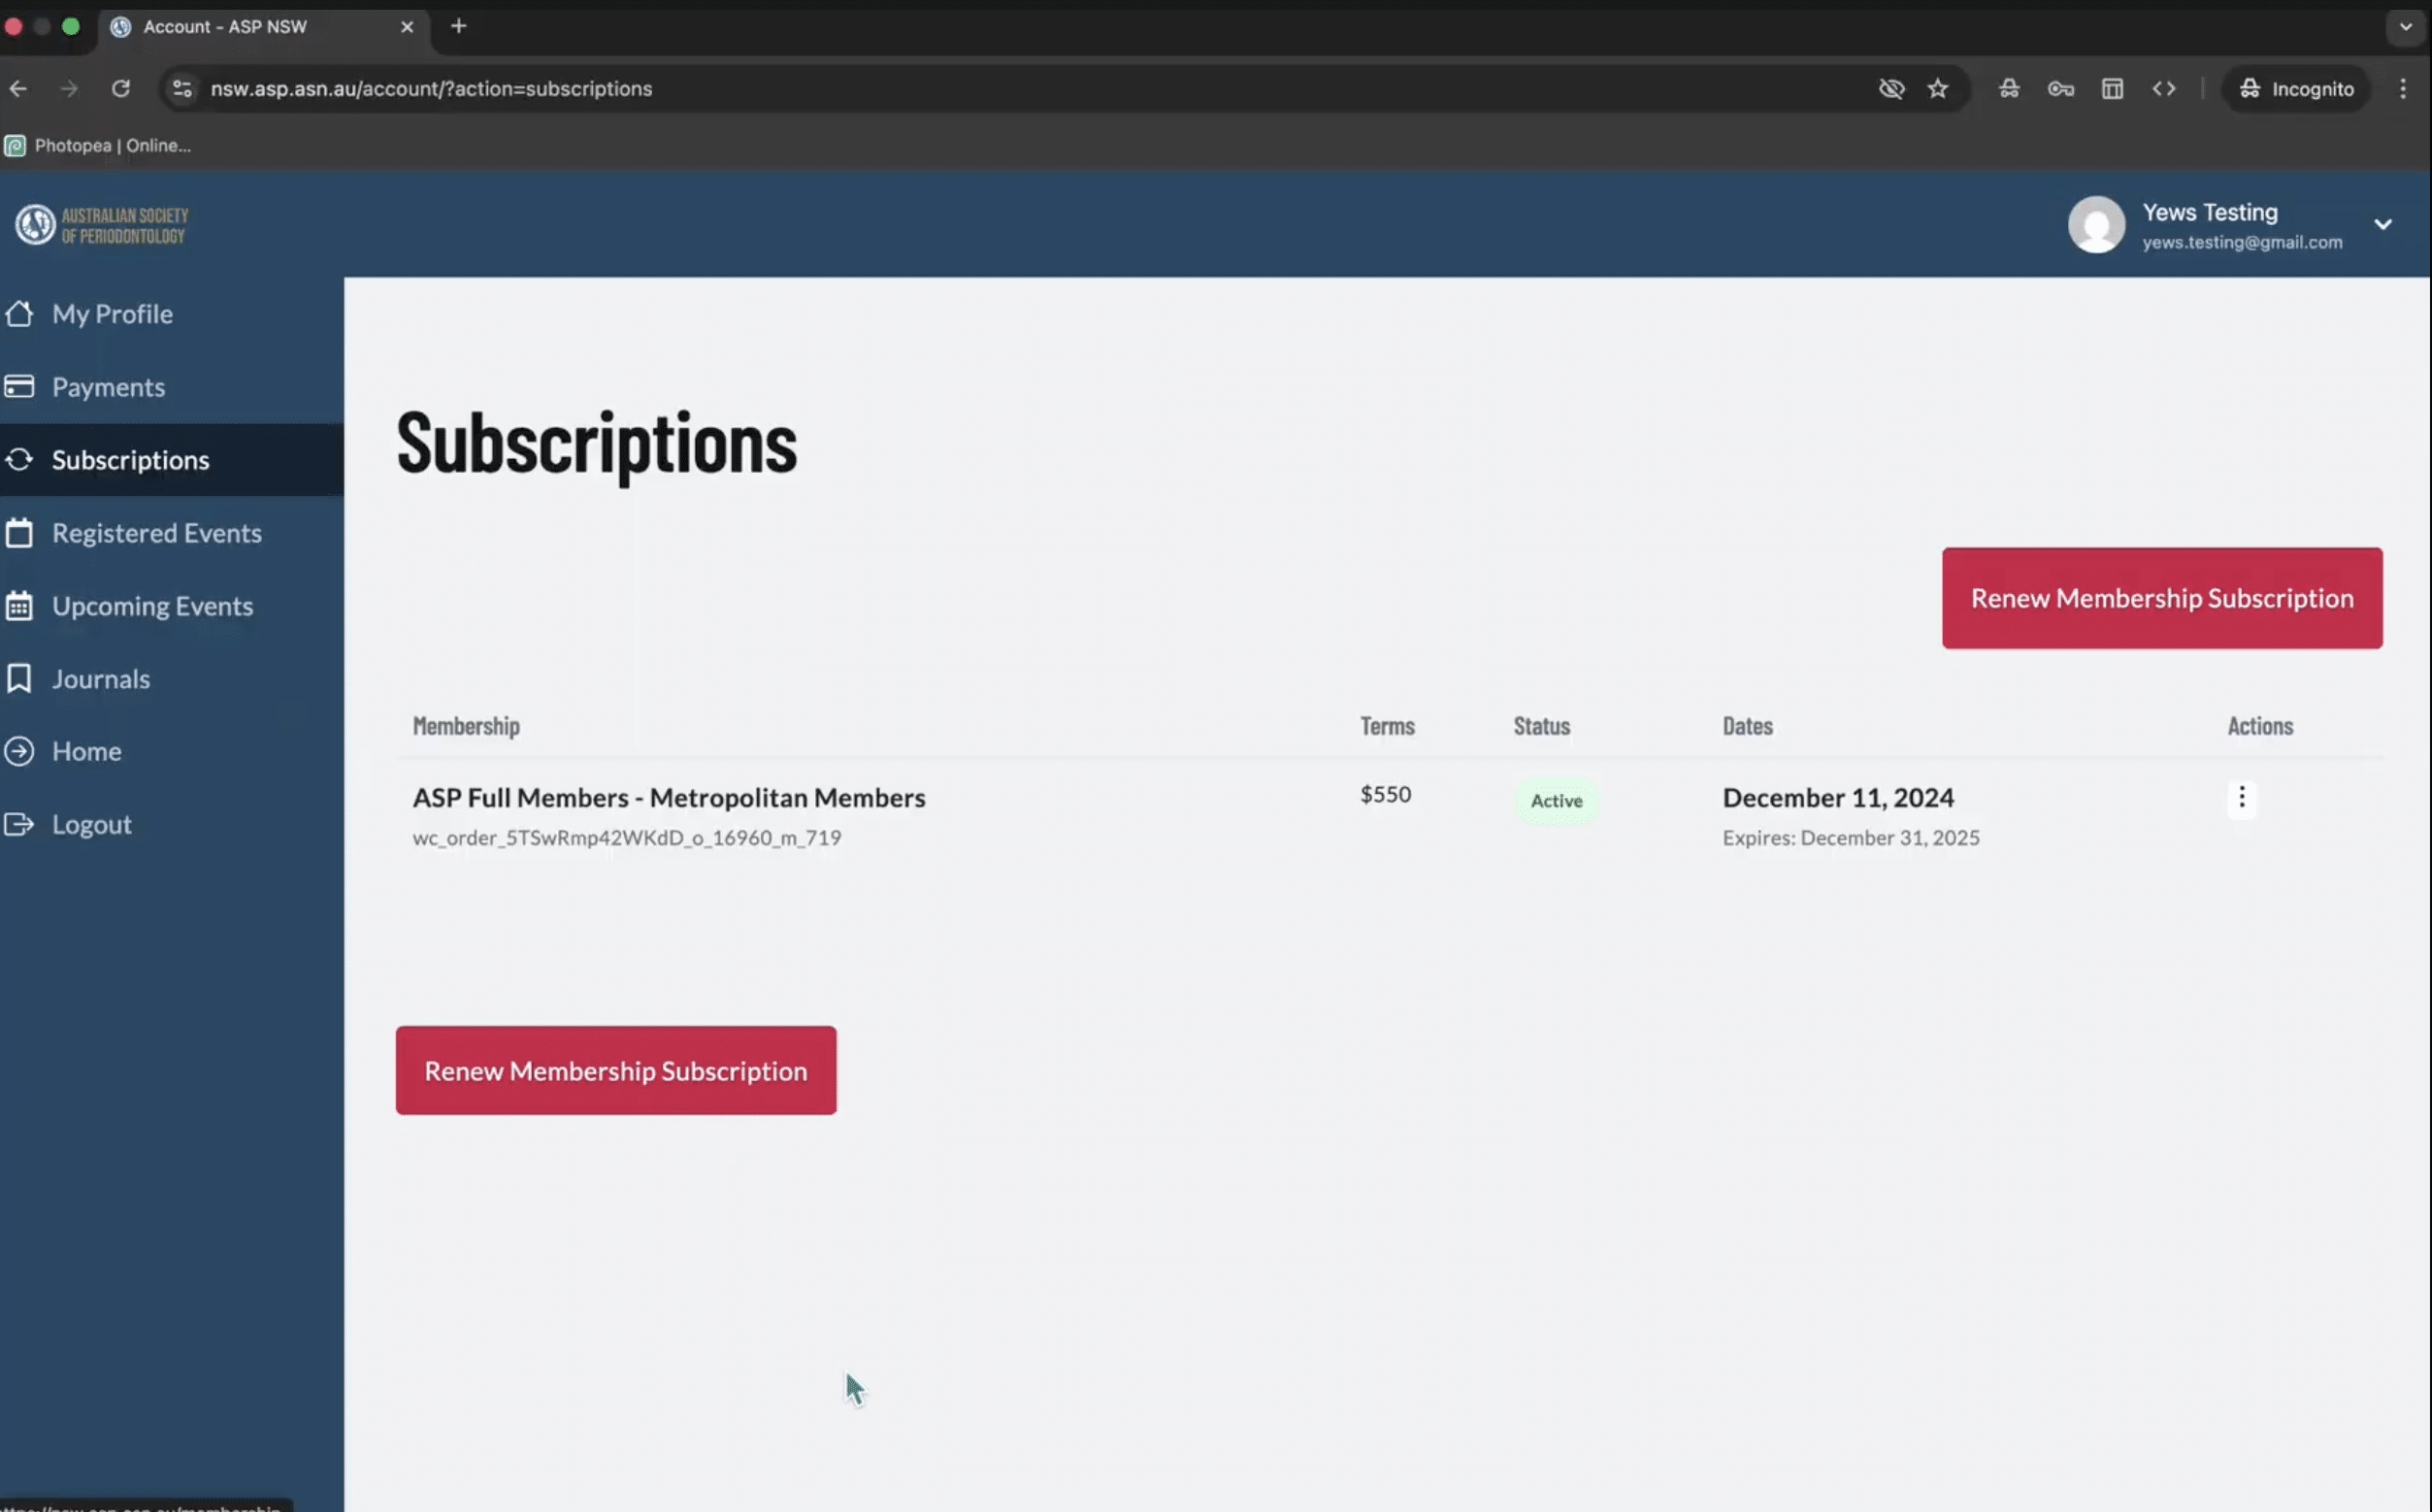2432x1512 pixels.
Task: Click the Active status badge
Action: [1556, 801]
